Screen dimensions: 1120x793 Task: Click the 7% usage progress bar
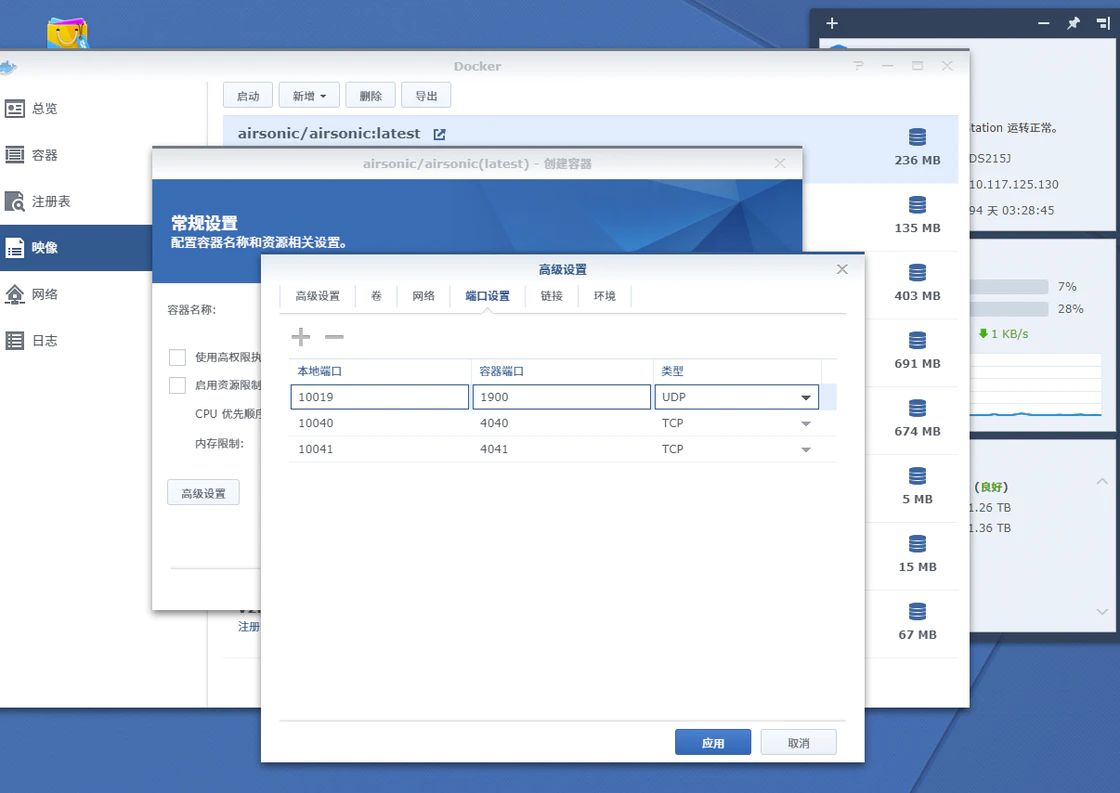[1008, 286]
